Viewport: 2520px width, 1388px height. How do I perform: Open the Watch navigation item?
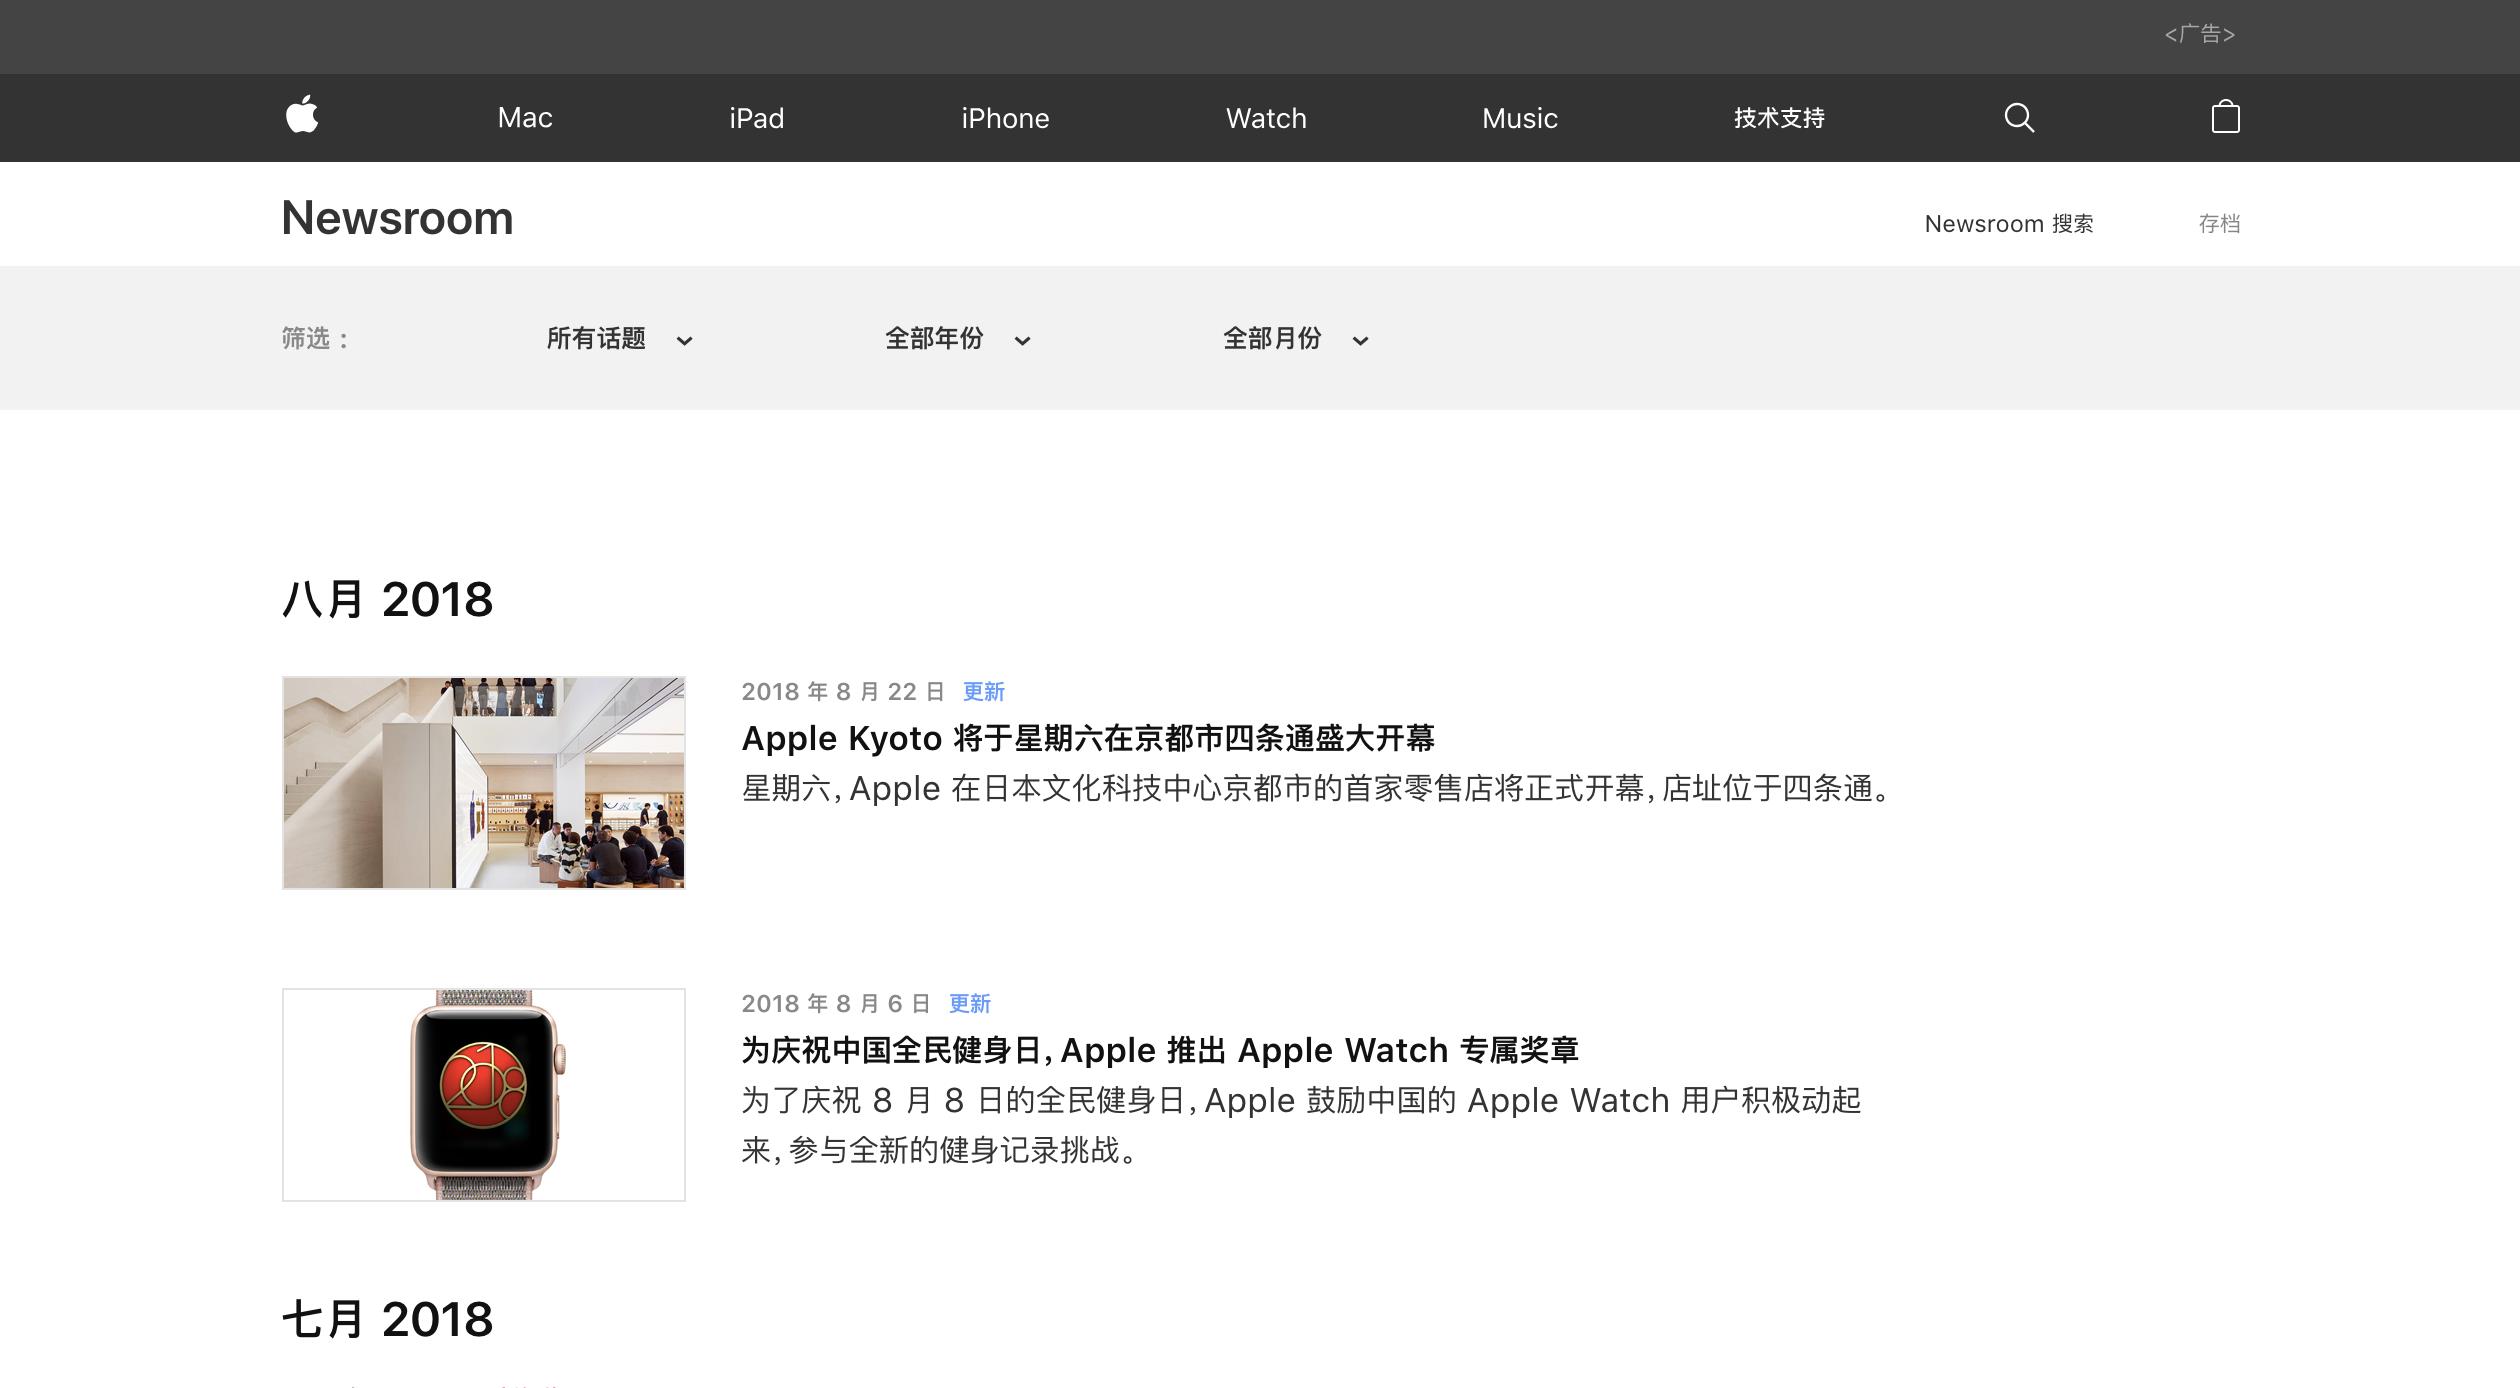[1266, 118]
